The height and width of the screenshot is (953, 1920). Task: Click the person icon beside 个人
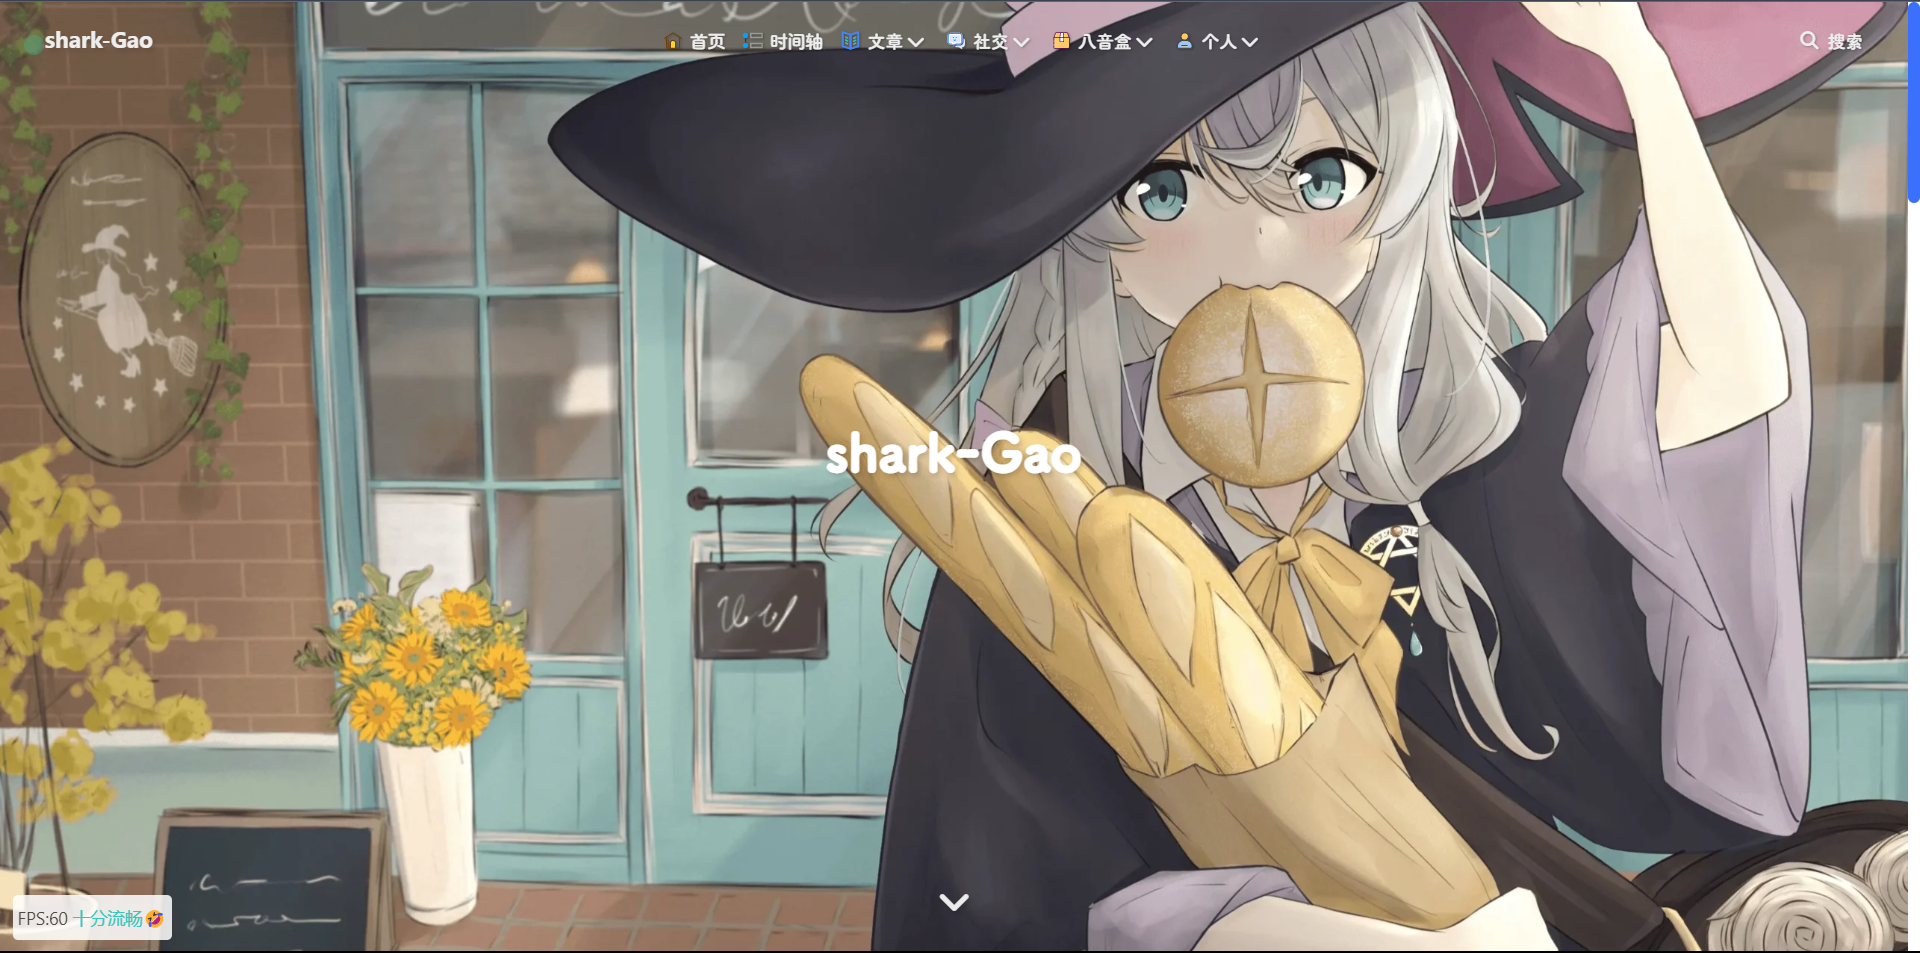click(x=1184, y=41)
